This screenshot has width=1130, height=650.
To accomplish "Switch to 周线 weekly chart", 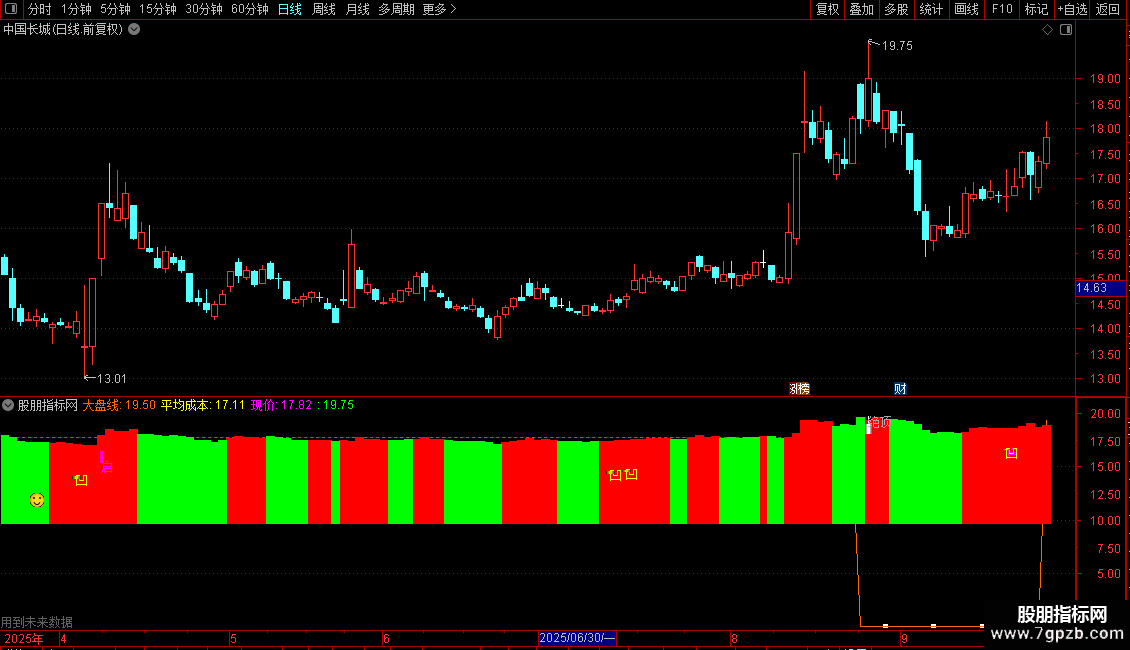I will click(324, 9).
